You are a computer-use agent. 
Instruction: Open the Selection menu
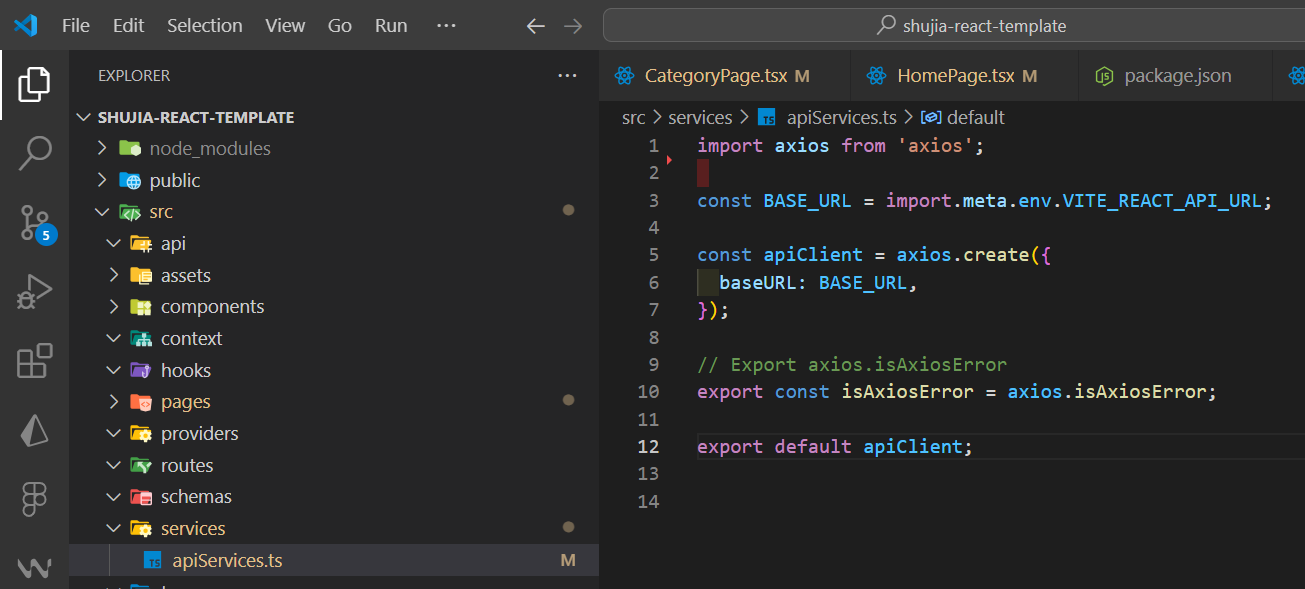[x=205, y=26]
